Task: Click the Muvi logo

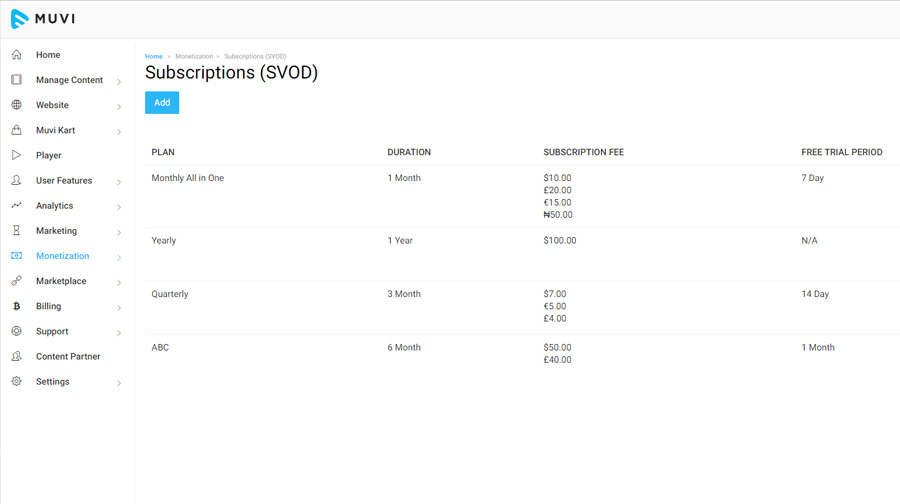Action: (x=43, y=19)
